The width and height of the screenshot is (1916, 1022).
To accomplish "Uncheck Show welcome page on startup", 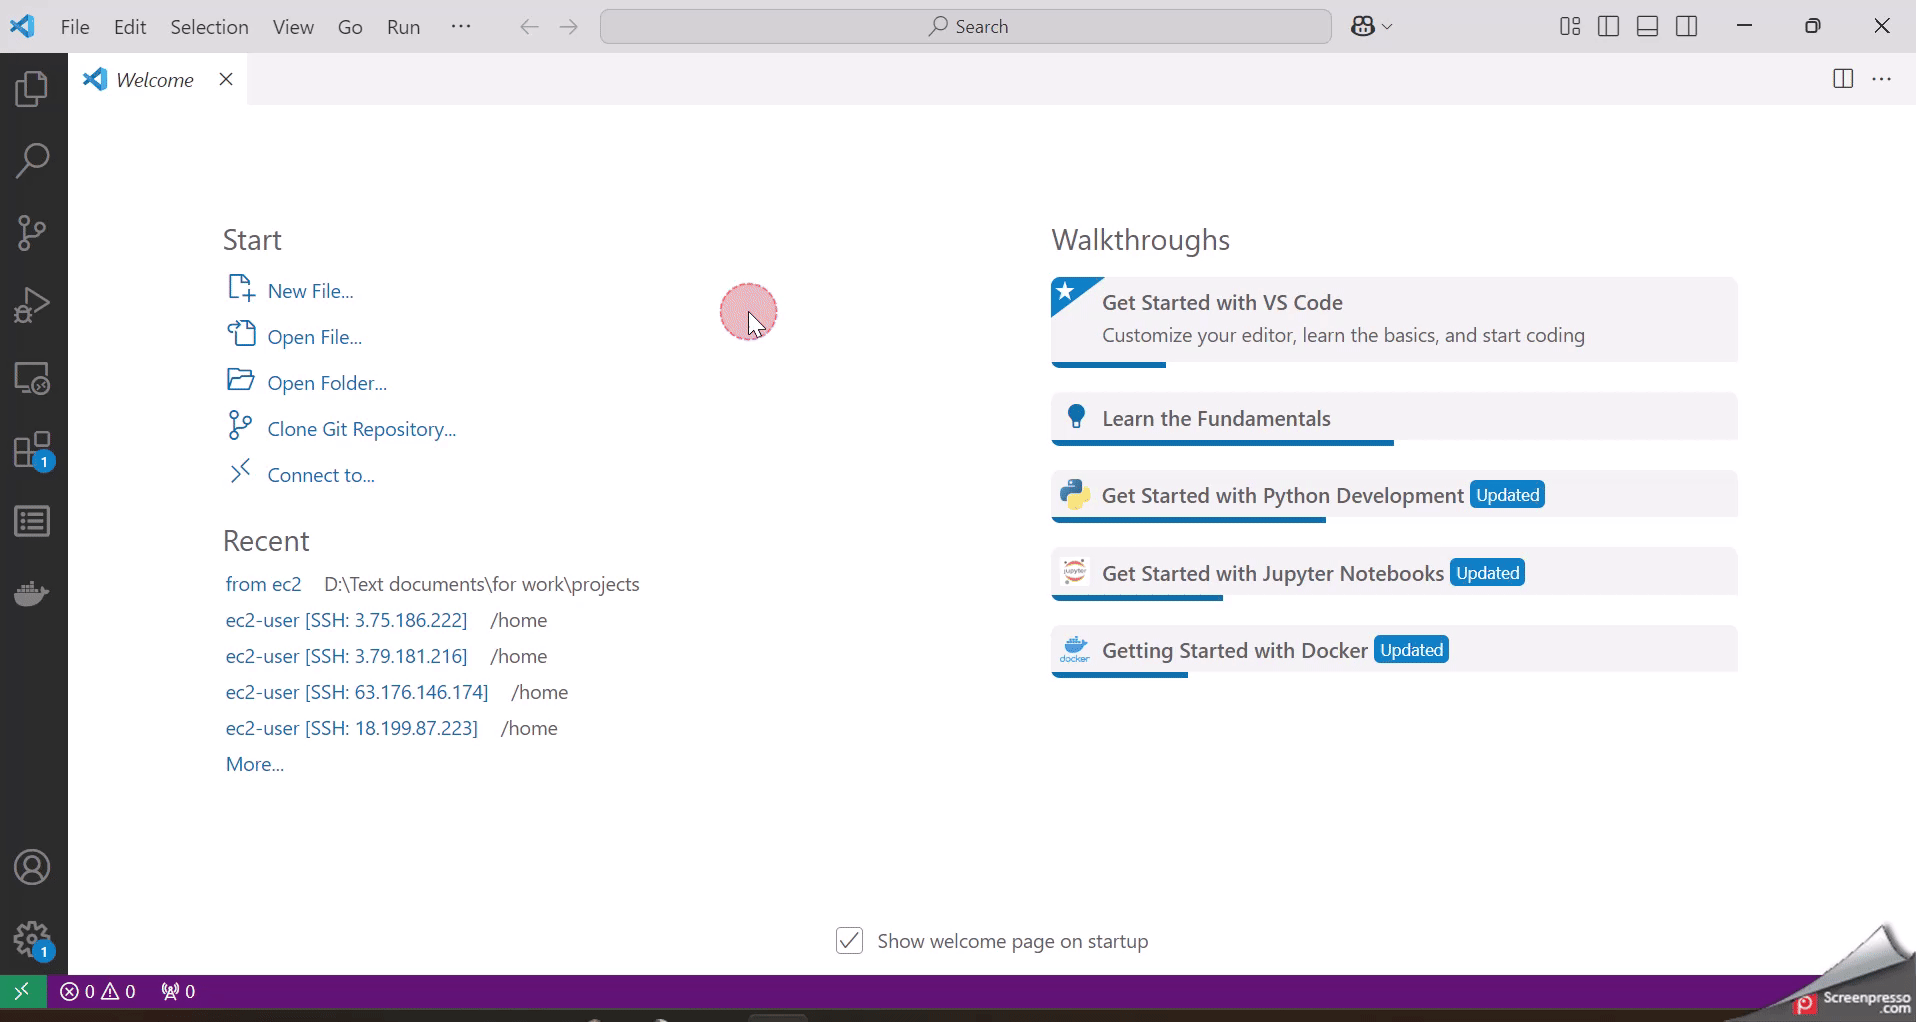I will (849, 941).
